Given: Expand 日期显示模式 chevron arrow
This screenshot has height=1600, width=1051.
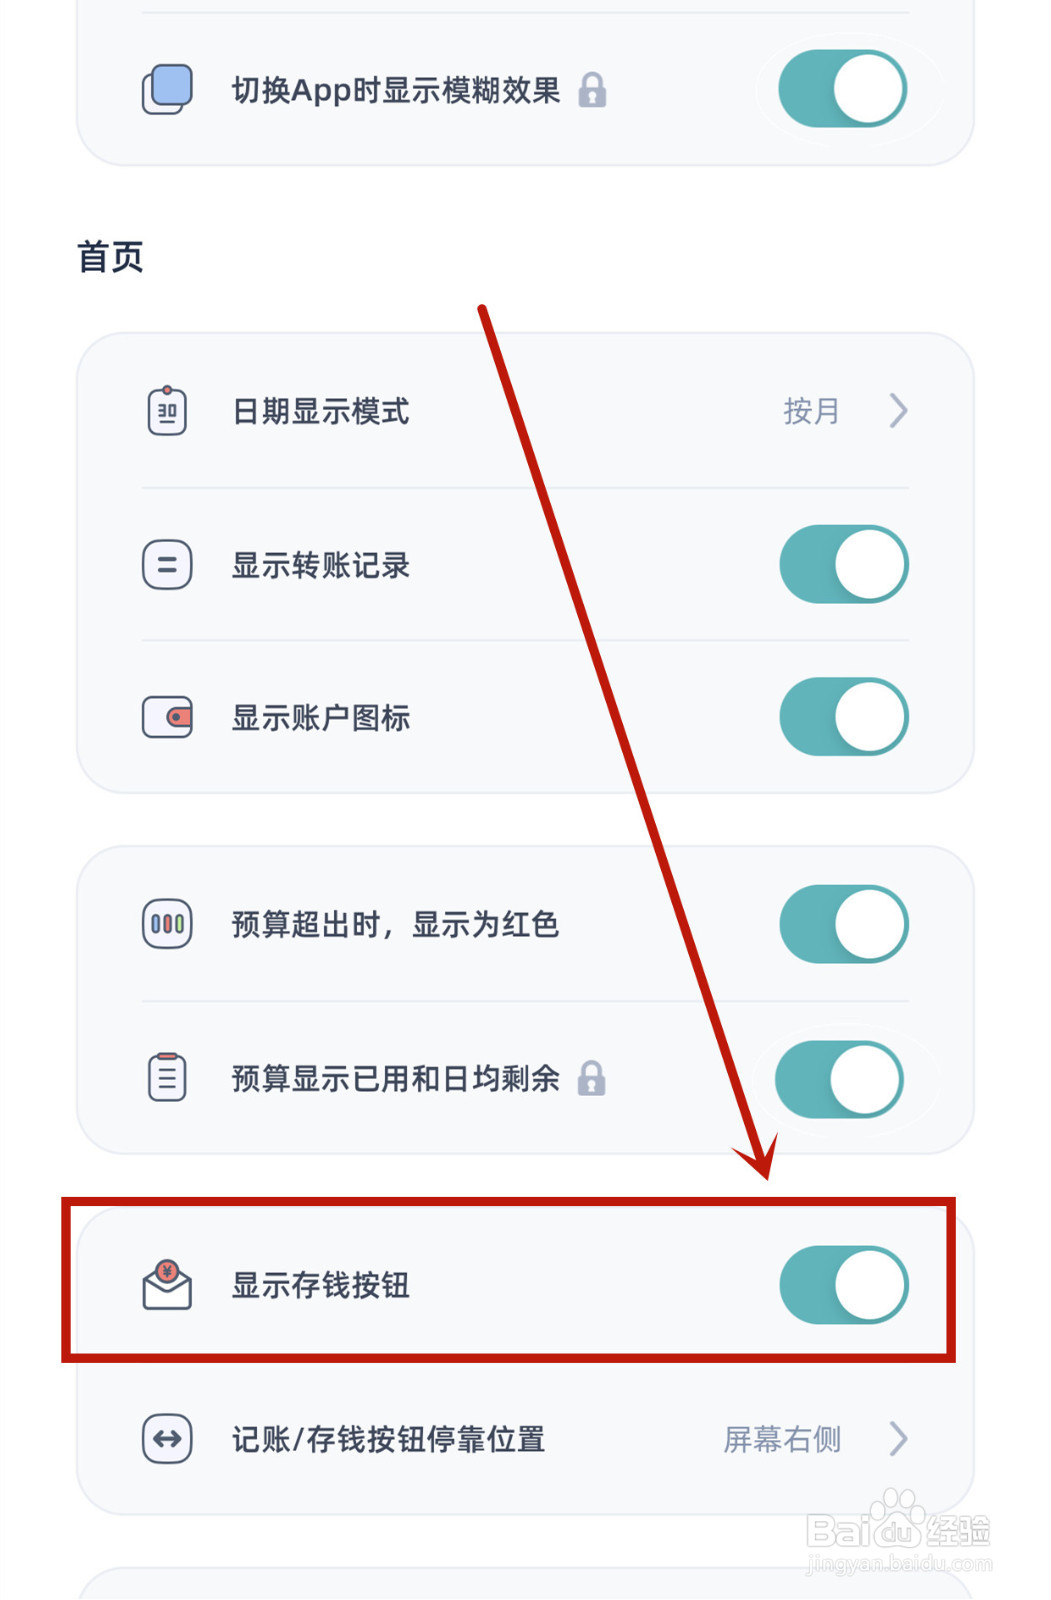Looking at the screenshot, I should pyautogui.click(x=898, y=410).
